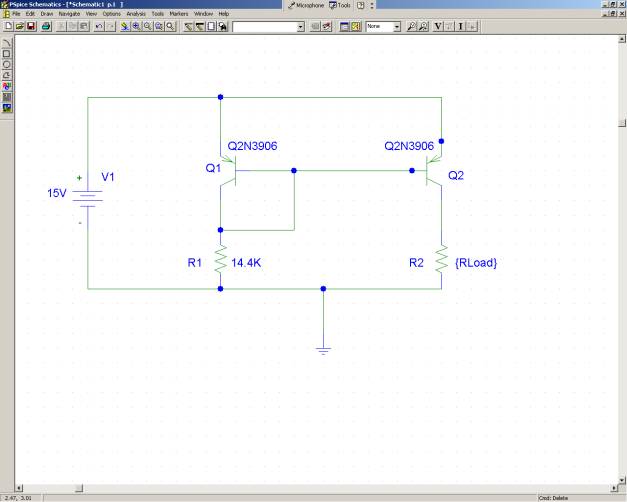Viewport: 627px width, 502px height.
Task: Click the R1 14.4K resistor value label
Action: (x=245, y=262)
